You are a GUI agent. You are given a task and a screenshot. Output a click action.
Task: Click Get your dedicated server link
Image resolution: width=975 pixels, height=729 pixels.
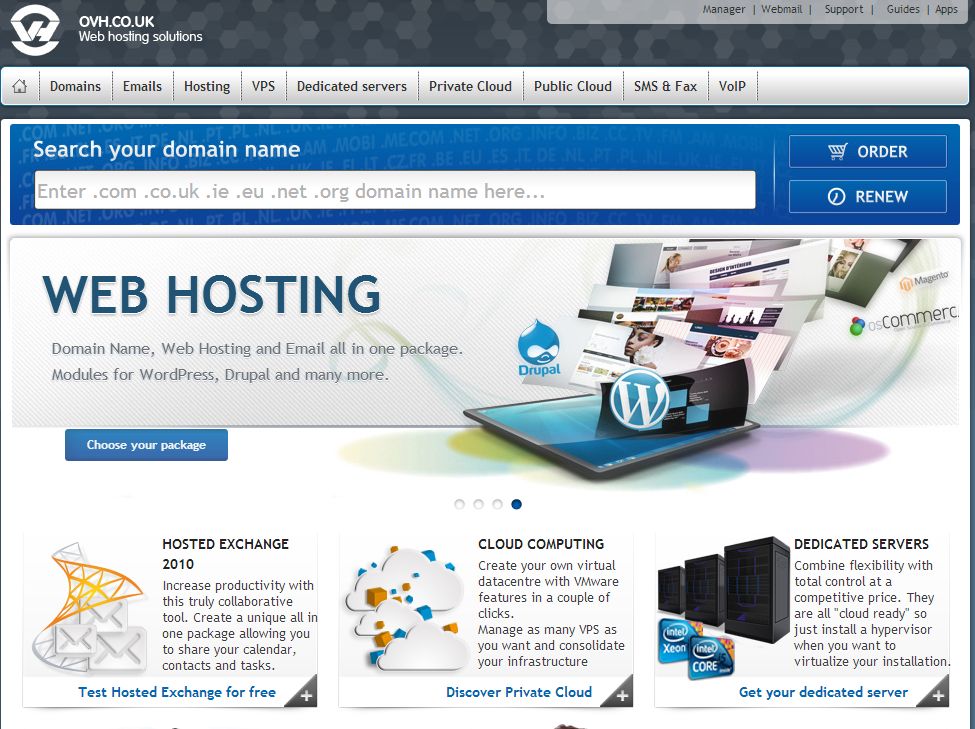coord(823,692)
